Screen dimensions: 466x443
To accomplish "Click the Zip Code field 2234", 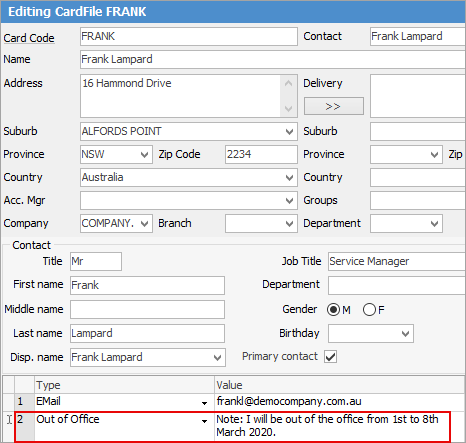I will [261, 155].
